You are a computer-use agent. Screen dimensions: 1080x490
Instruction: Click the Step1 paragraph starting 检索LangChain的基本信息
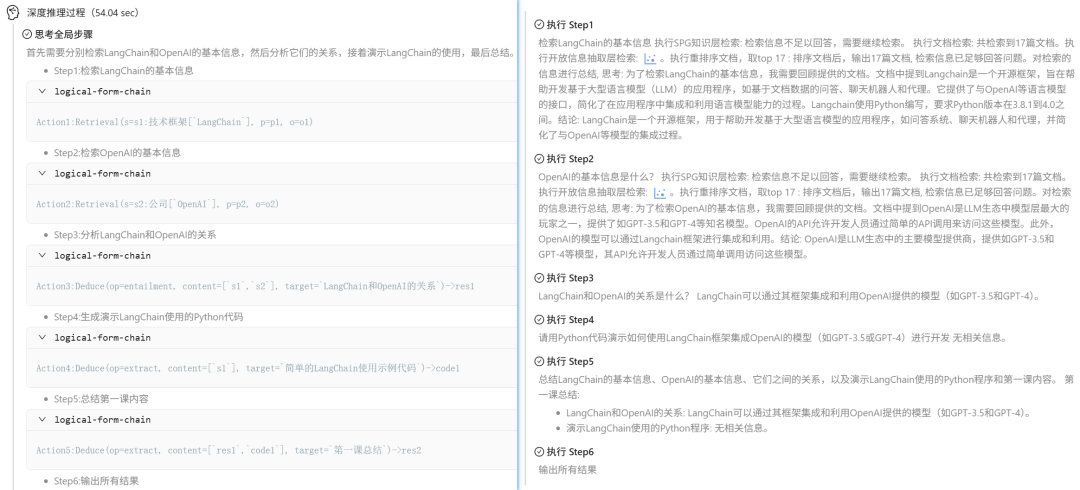806,89
